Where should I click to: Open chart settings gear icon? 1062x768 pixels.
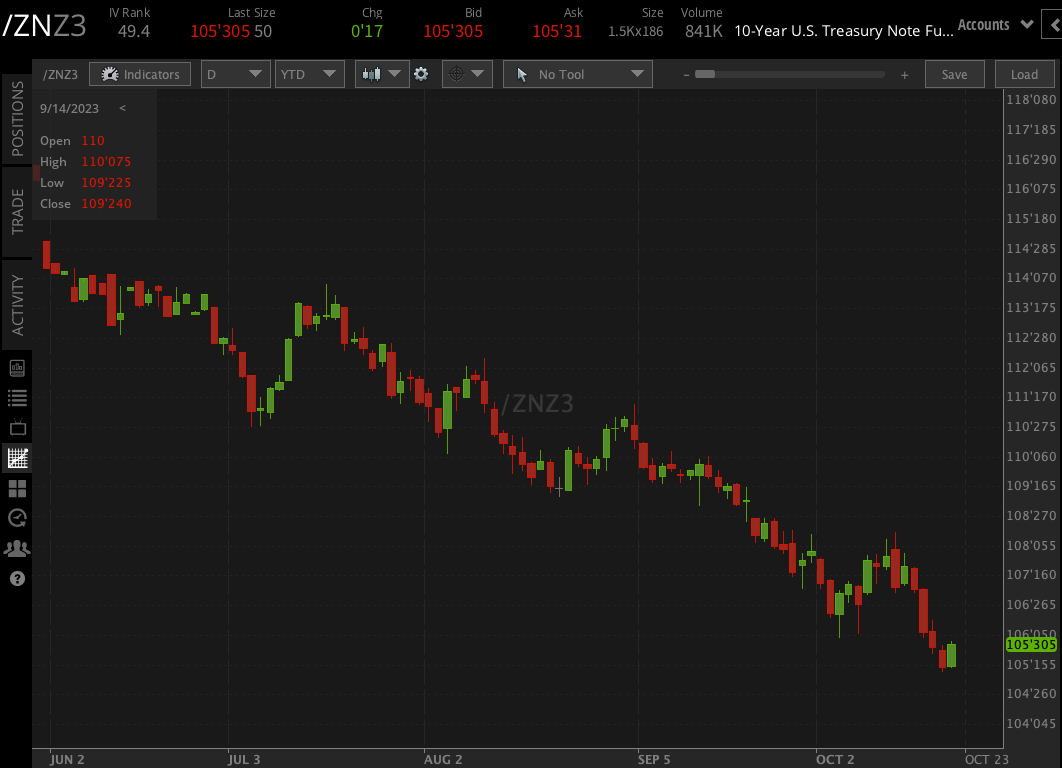point(421,74)
